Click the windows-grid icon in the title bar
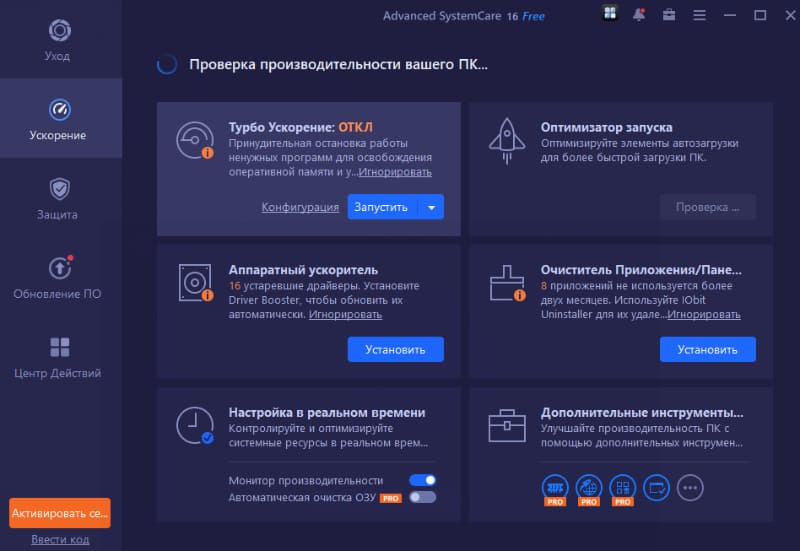Image resolution: width=800 pixels, height=551 pixels. (x=610, y=13)
